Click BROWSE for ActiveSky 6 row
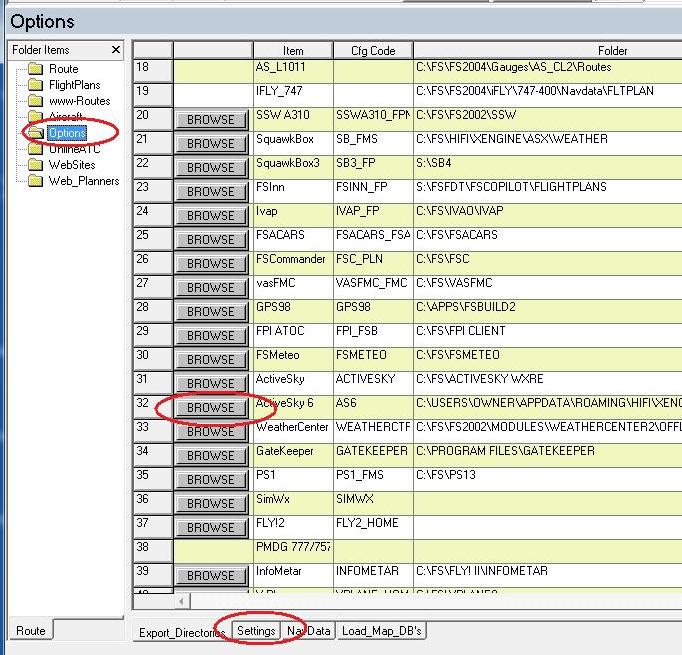The width and height of the screenshot is (682, 655). click(211, 408)
